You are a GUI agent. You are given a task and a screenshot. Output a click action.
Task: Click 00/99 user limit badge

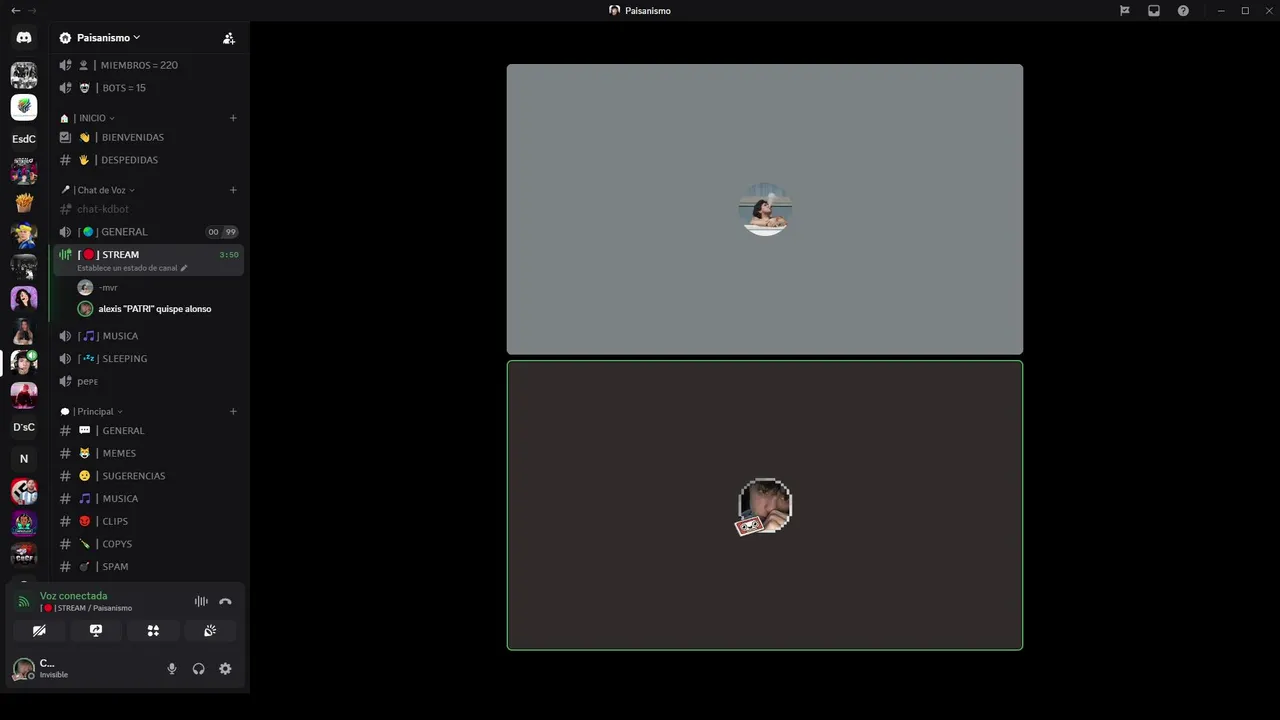click(222, 232)
